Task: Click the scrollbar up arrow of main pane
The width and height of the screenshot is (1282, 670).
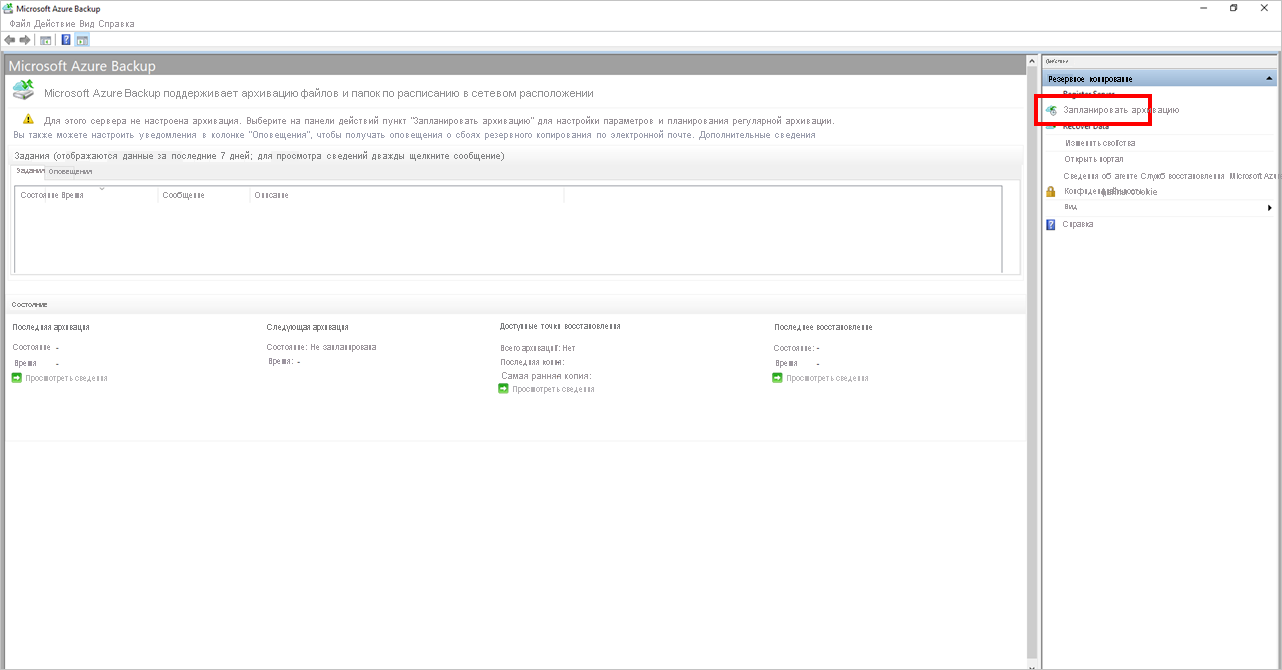Action: pyautogui.click(x=1033, y=62)
